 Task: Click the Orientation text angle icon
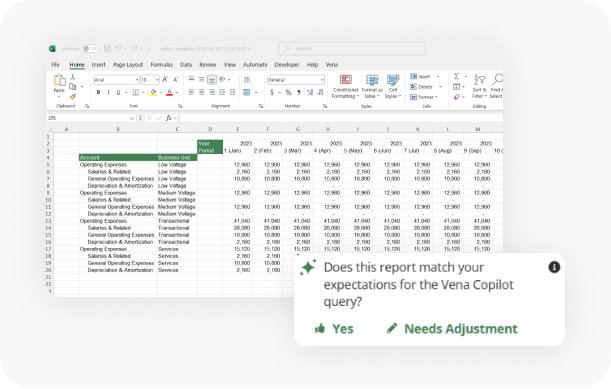click(x=223, y=80)
